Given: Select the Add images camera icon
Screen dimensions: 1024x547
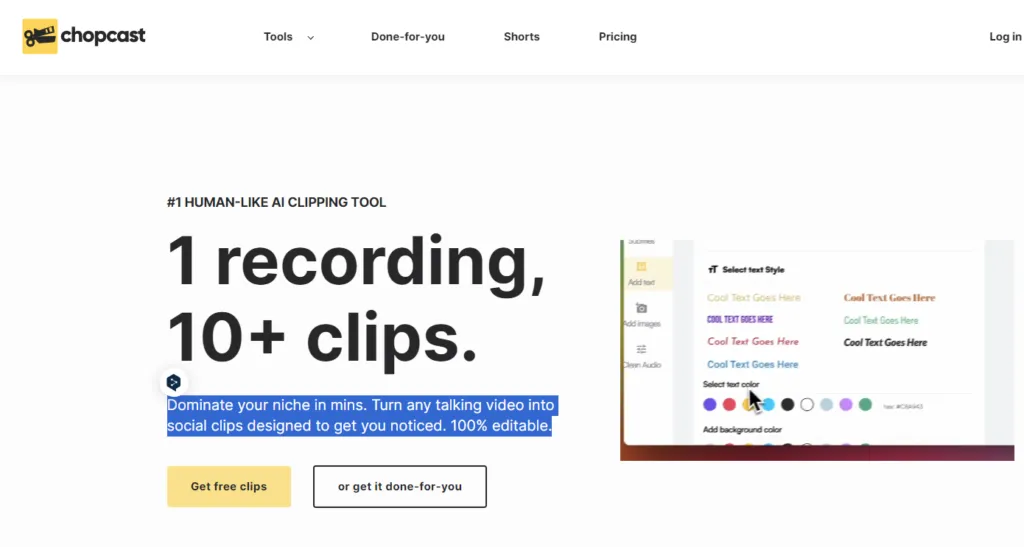Looking at the screenshot, I should (x=641, y=308).
